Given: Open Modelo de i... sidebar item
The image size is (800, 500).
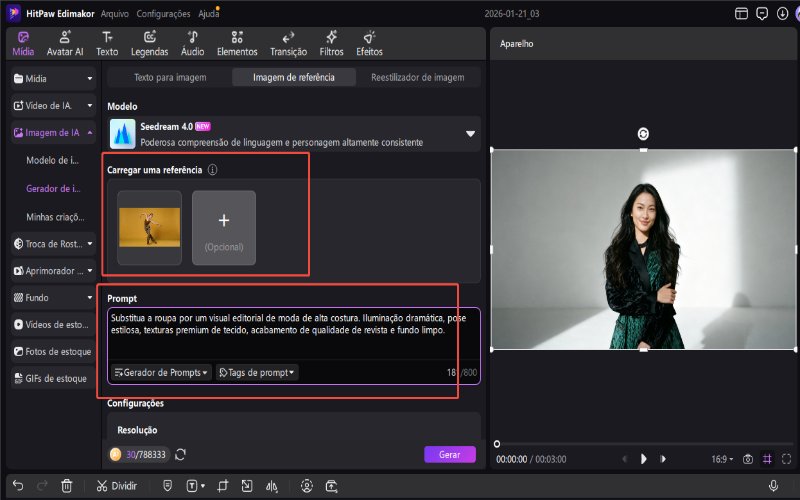Looking at the screenshot, I should (x=53, y=160).
